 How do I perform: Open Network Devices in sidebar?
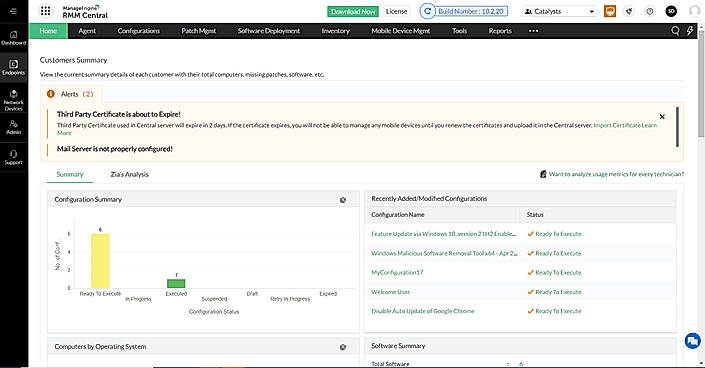(13, 100)
